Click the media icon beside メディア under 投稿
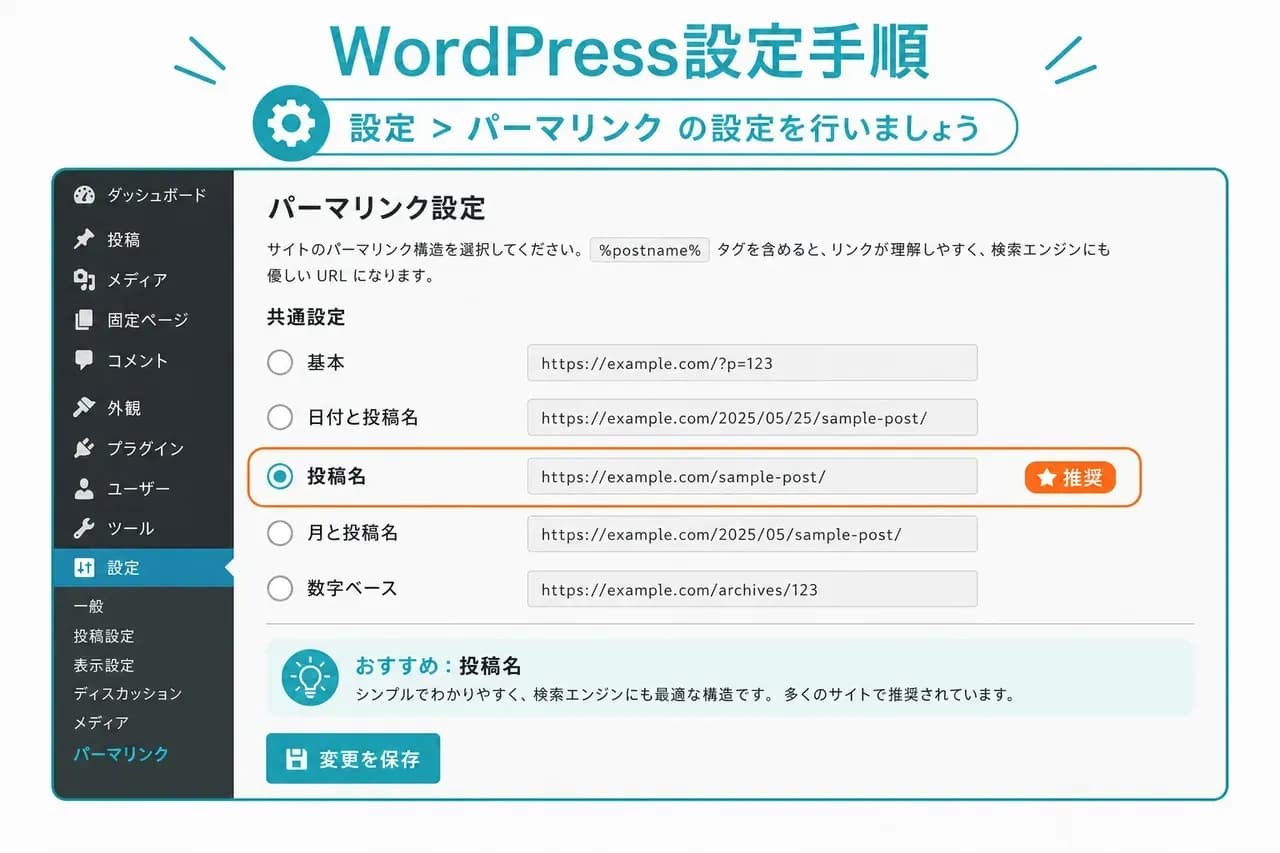 click(x=84, y=280)
